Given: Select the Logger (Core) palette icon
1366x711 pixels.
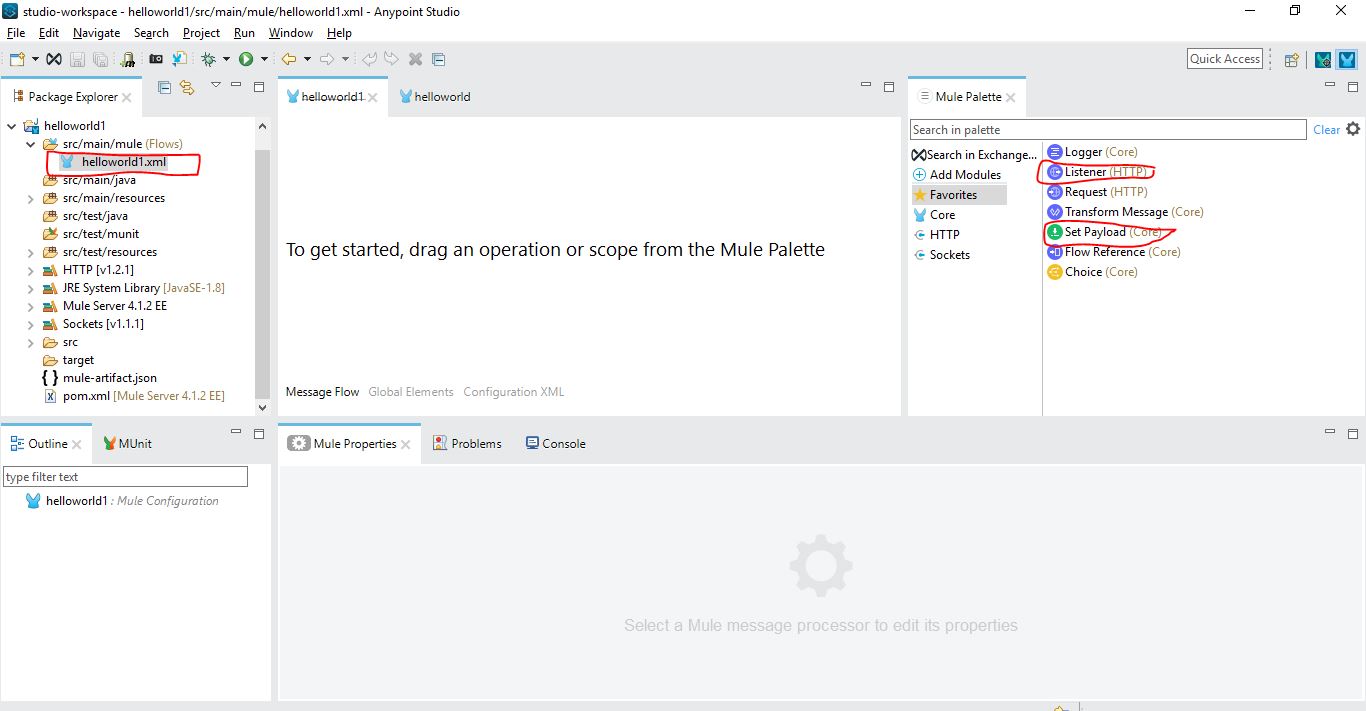Looking at the screenshot, I should pyautogui.click(x=1054, y=152).
